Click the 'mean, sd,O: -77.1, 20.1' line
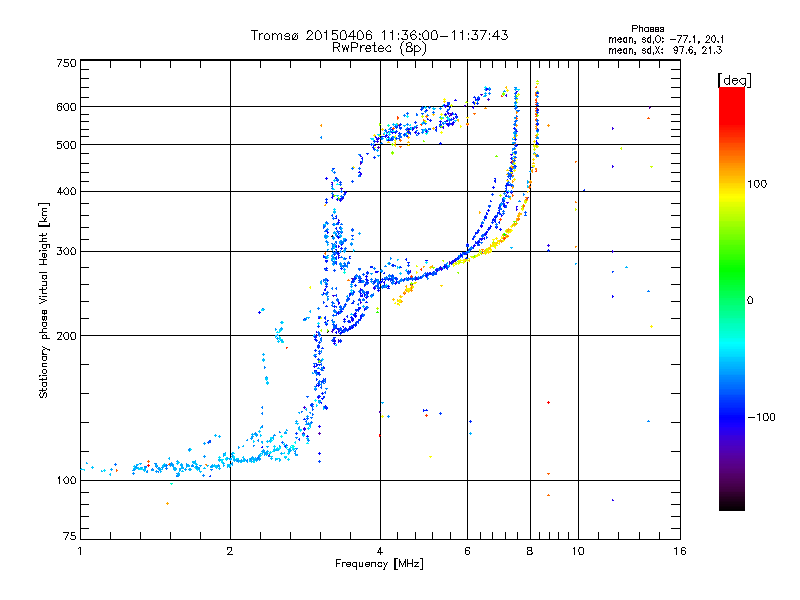Viewport: 800px width, 600px height. click(665, 39)
